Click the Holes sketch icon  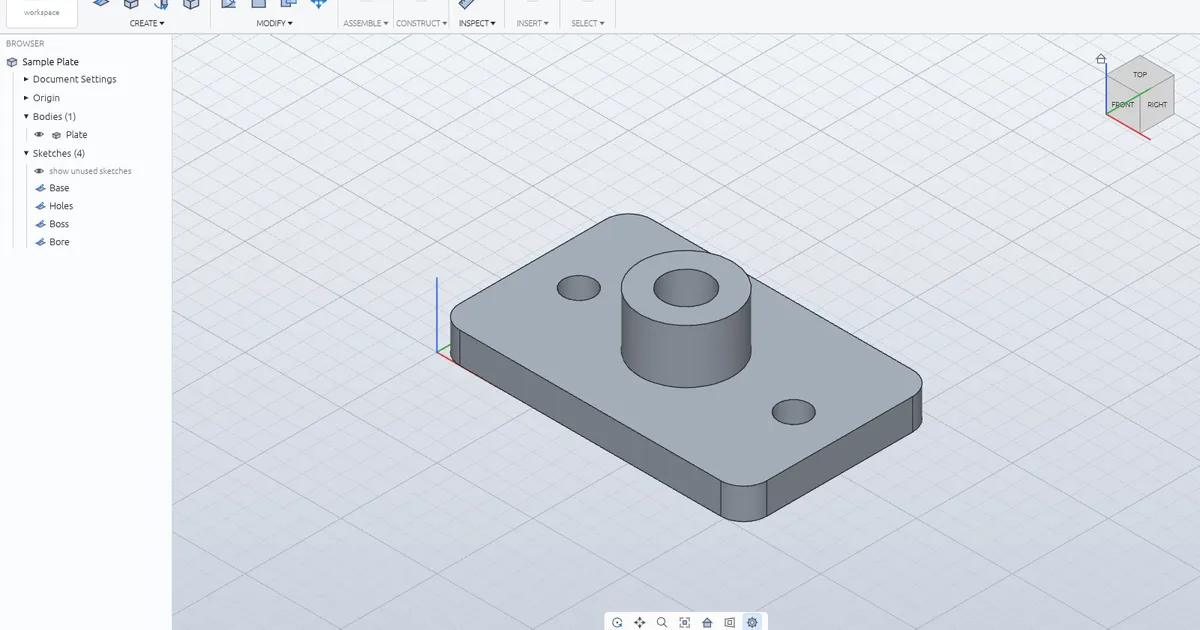click(x=40, y=206)
